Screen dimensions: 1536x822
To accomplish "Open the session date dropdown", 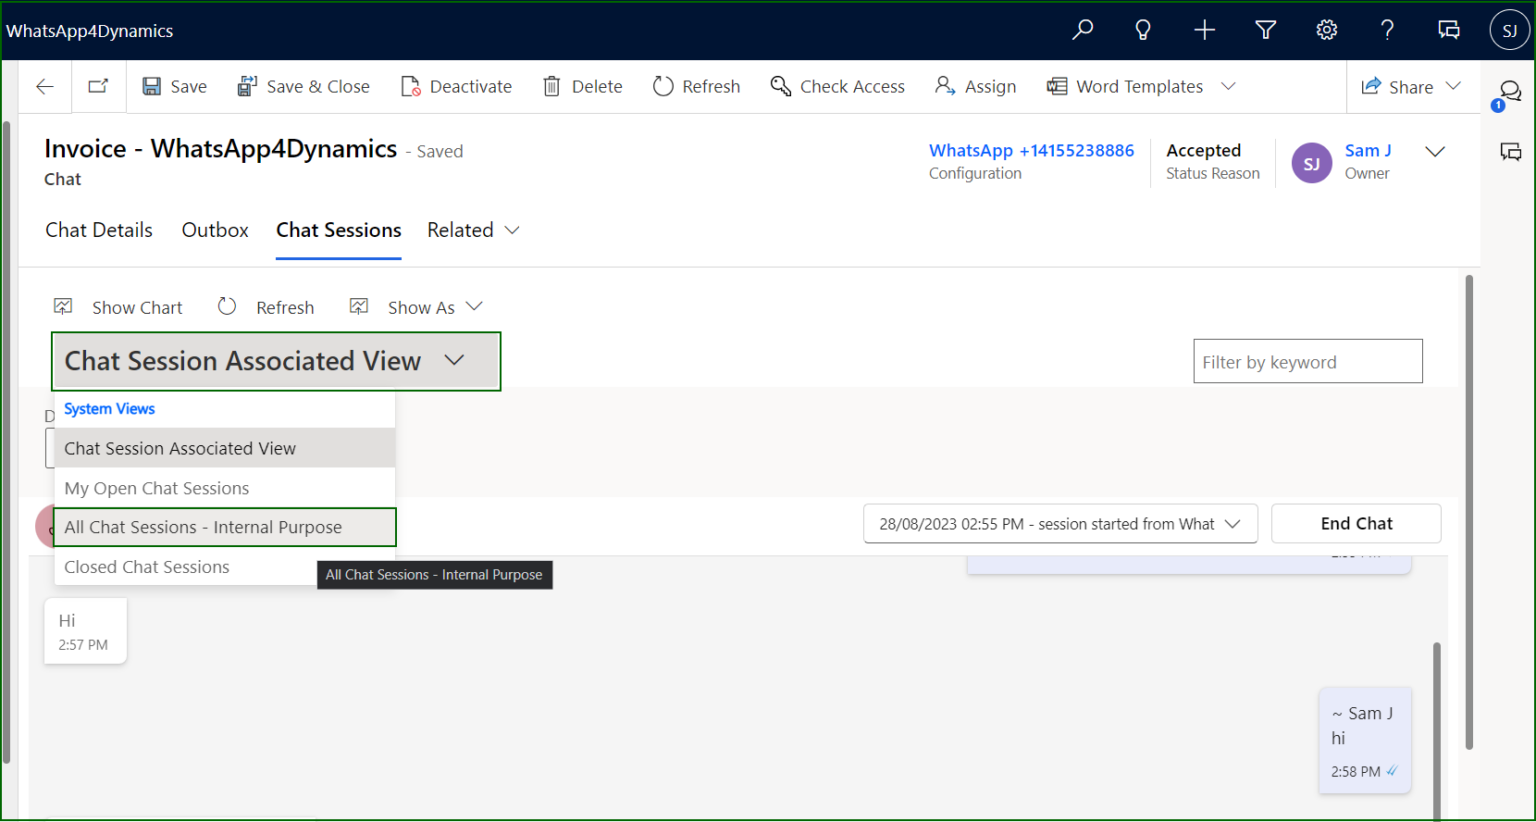I will click(1060, 524).
